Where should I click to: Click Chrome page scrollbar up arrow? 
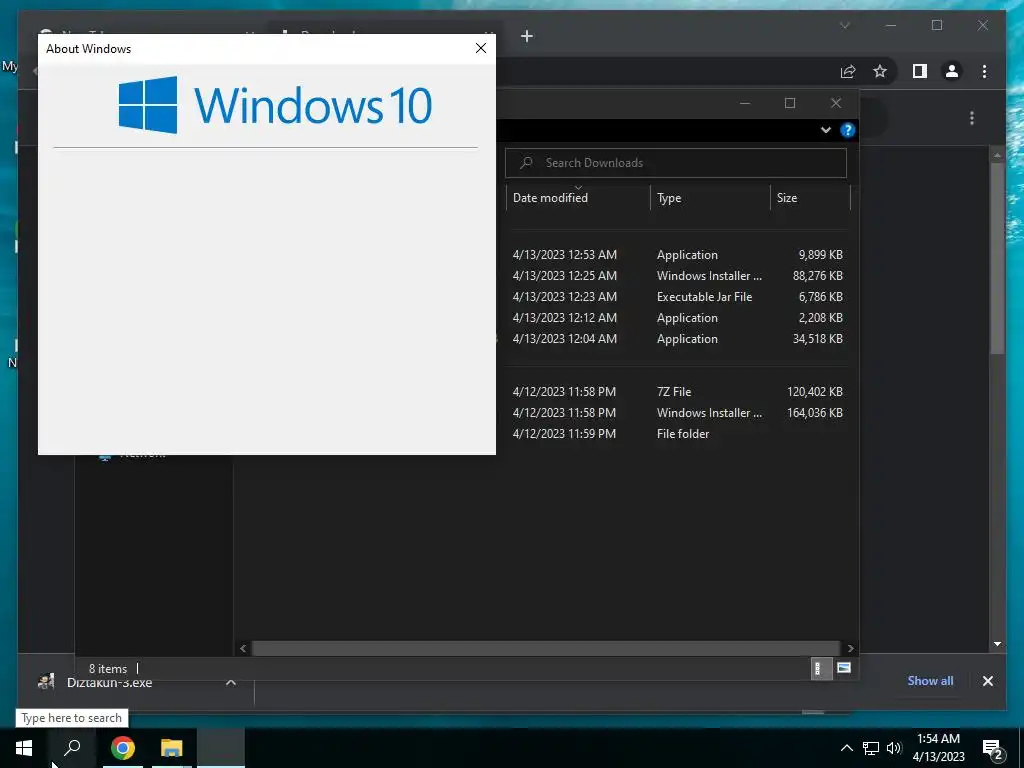coord(997,155)
